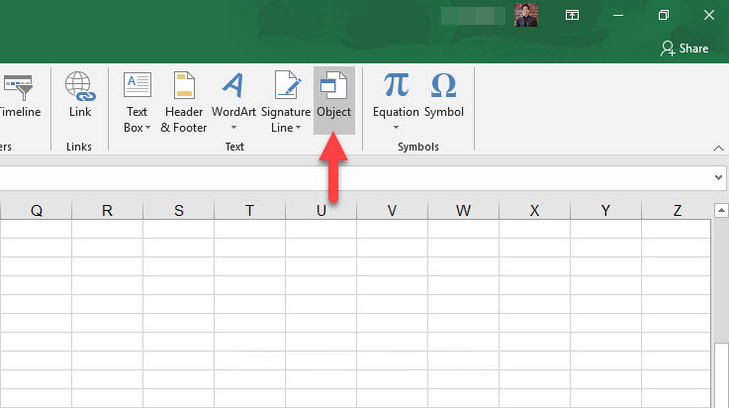Select column Z header
729x408 pixels.
coord(676,211)
